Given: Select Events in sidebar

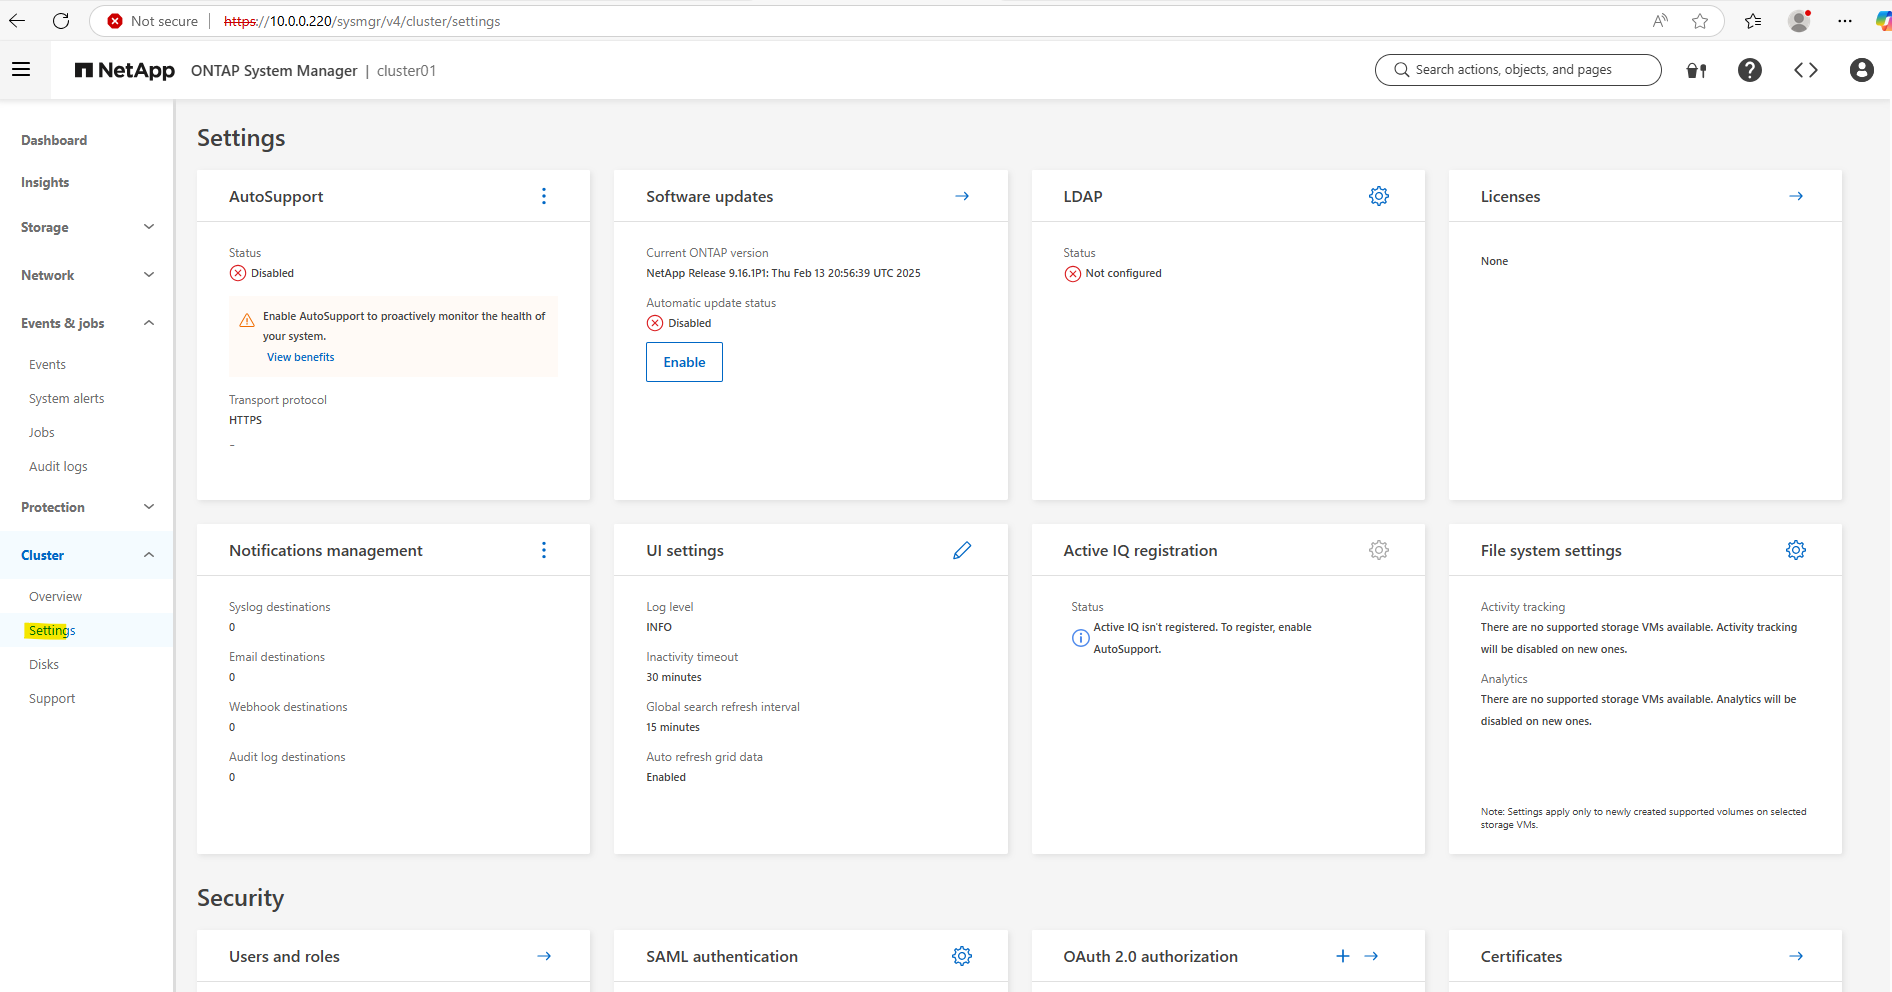Looking at the screenshot, I should click(x=47, y=365).
